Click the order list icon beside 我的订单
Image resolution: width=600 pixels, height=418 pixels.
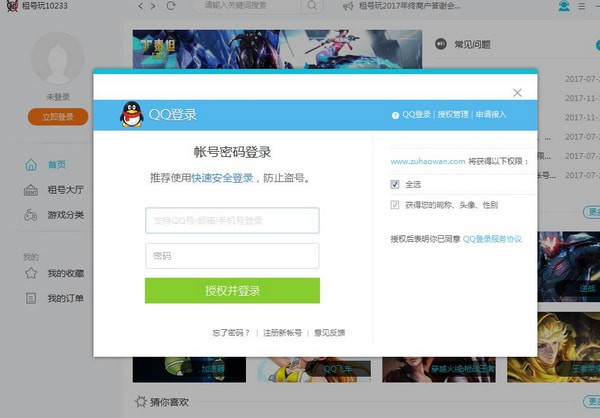point(31,298)
